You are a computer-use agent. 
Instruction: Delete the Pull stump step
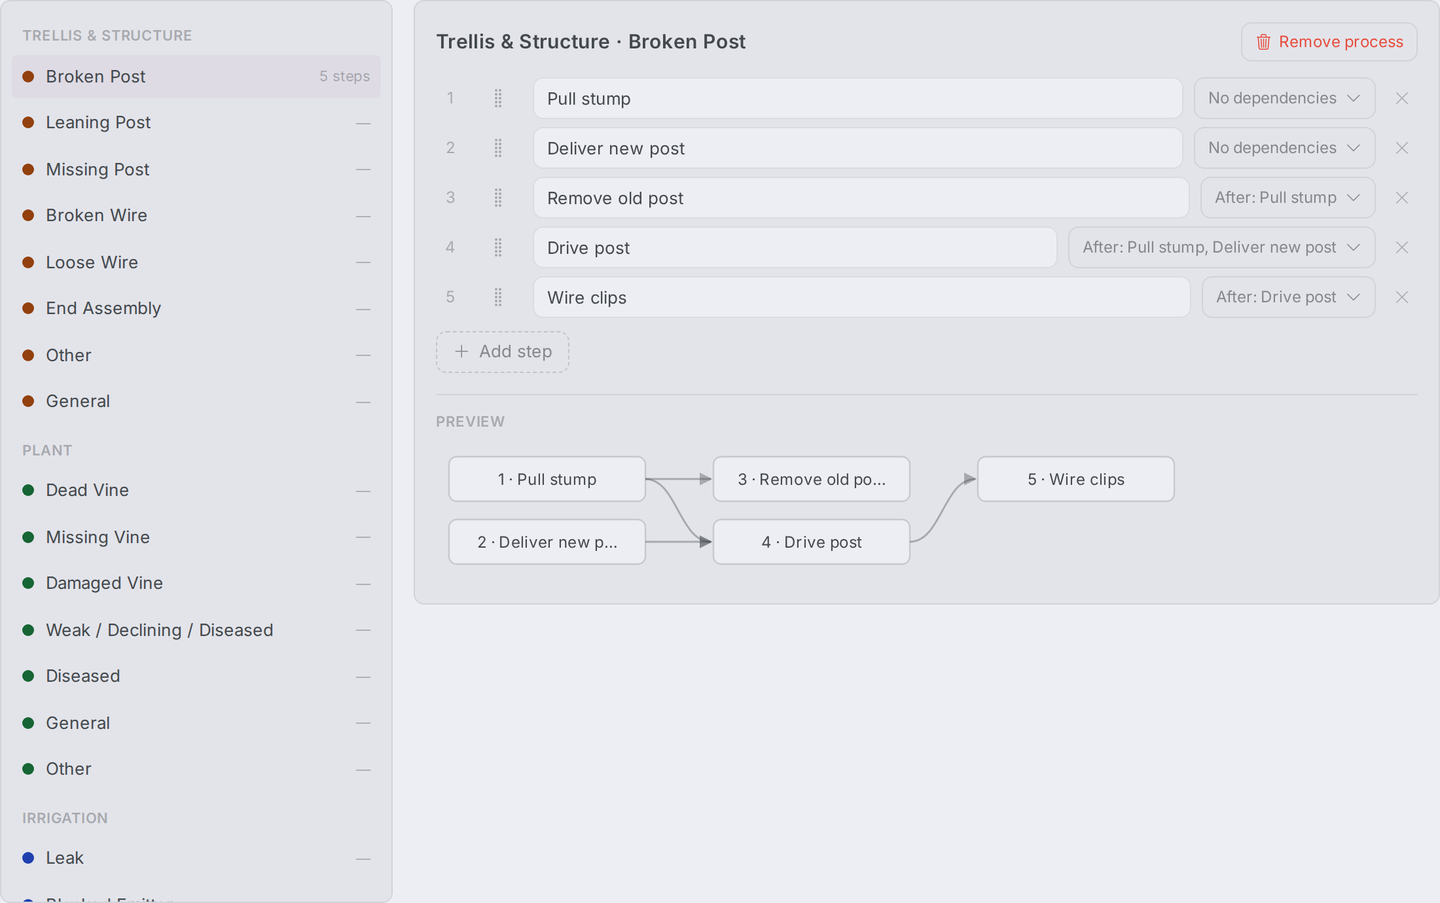pos(1402,98)
